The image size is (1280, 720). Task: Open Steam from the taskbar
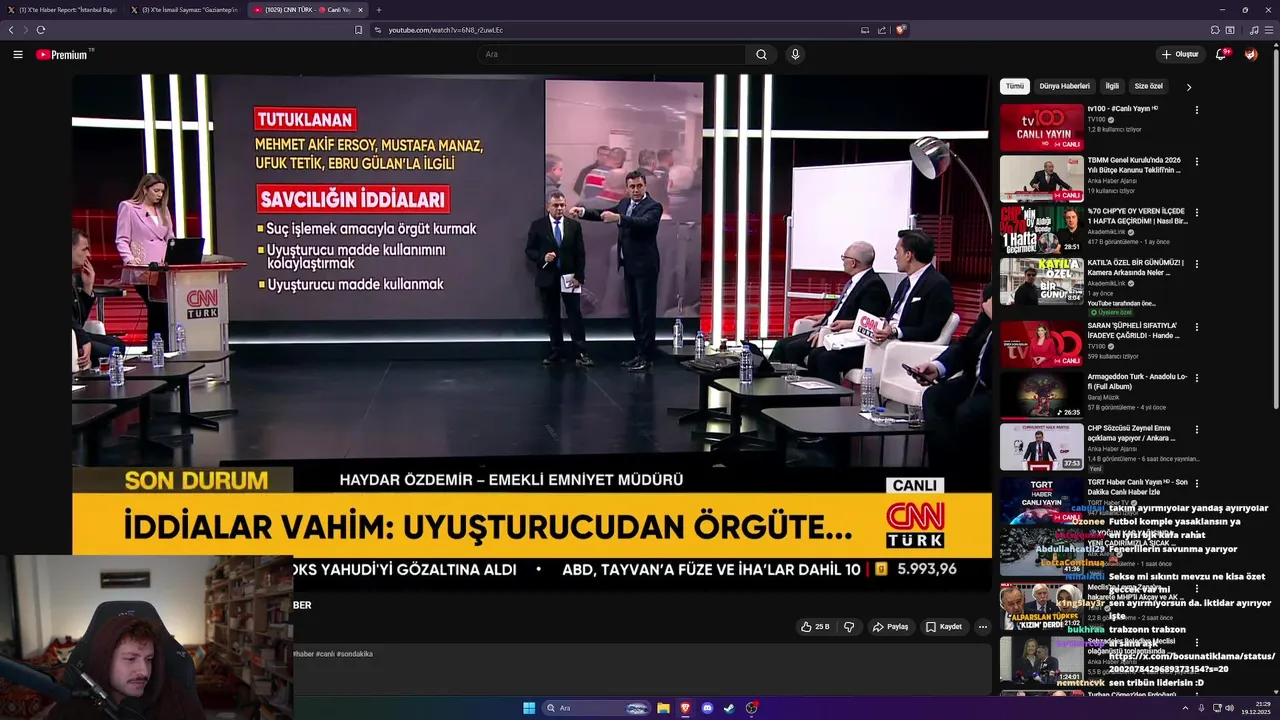(729, 708)
